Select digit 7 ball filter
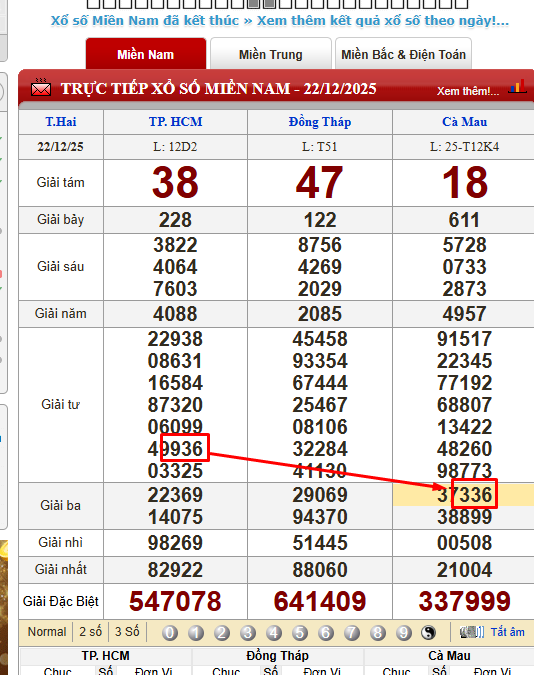 coord(352,633)
